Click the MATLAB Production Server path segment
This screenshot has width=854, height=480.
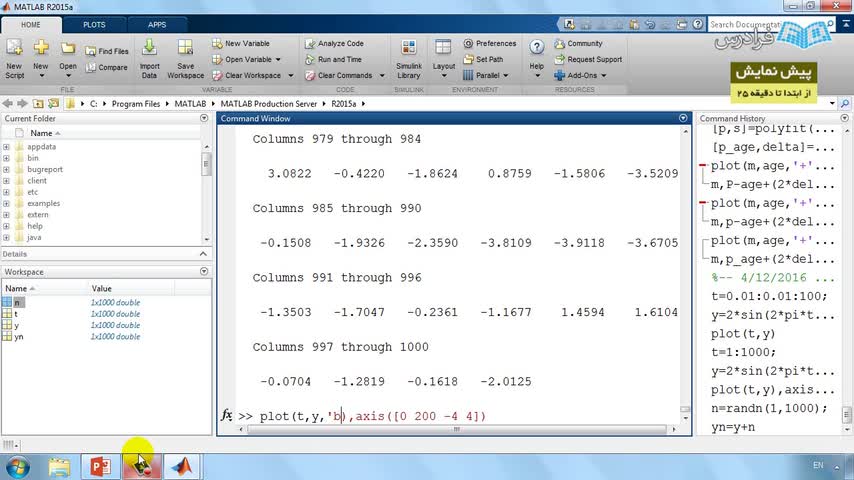(x=269, y=104)
